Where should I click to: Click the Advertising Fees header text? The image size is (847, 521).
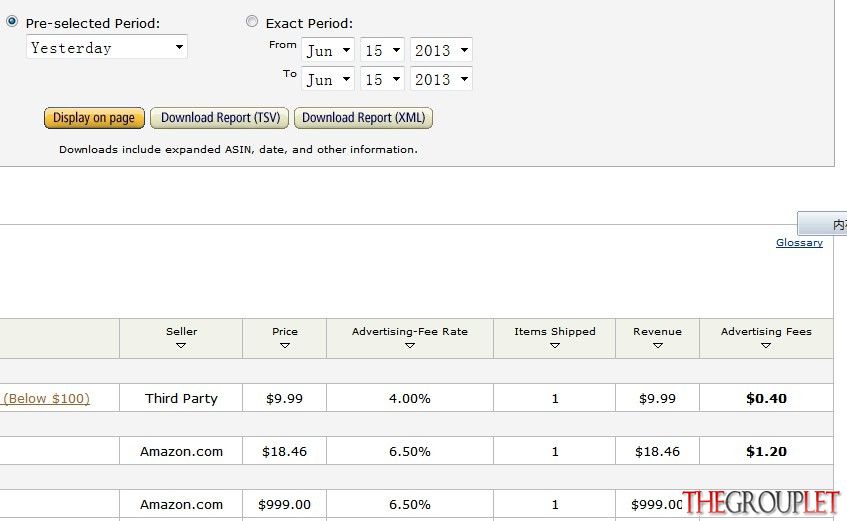point(766,331)
